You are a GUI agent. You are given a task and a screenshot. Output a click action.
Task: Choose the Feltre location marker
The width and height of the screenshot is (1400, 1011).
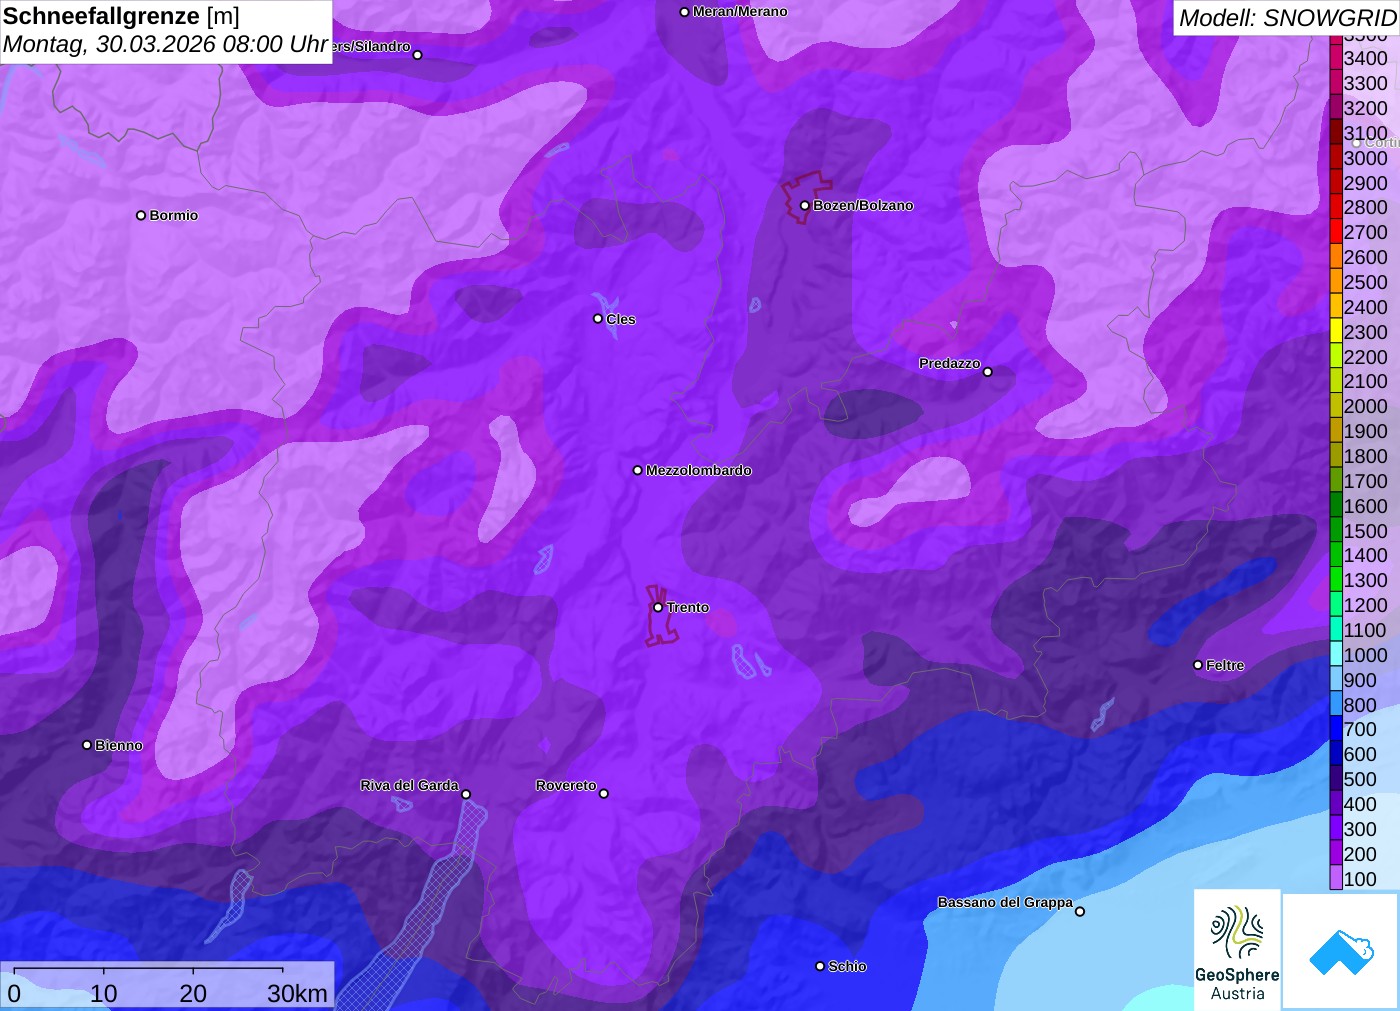1198,665
